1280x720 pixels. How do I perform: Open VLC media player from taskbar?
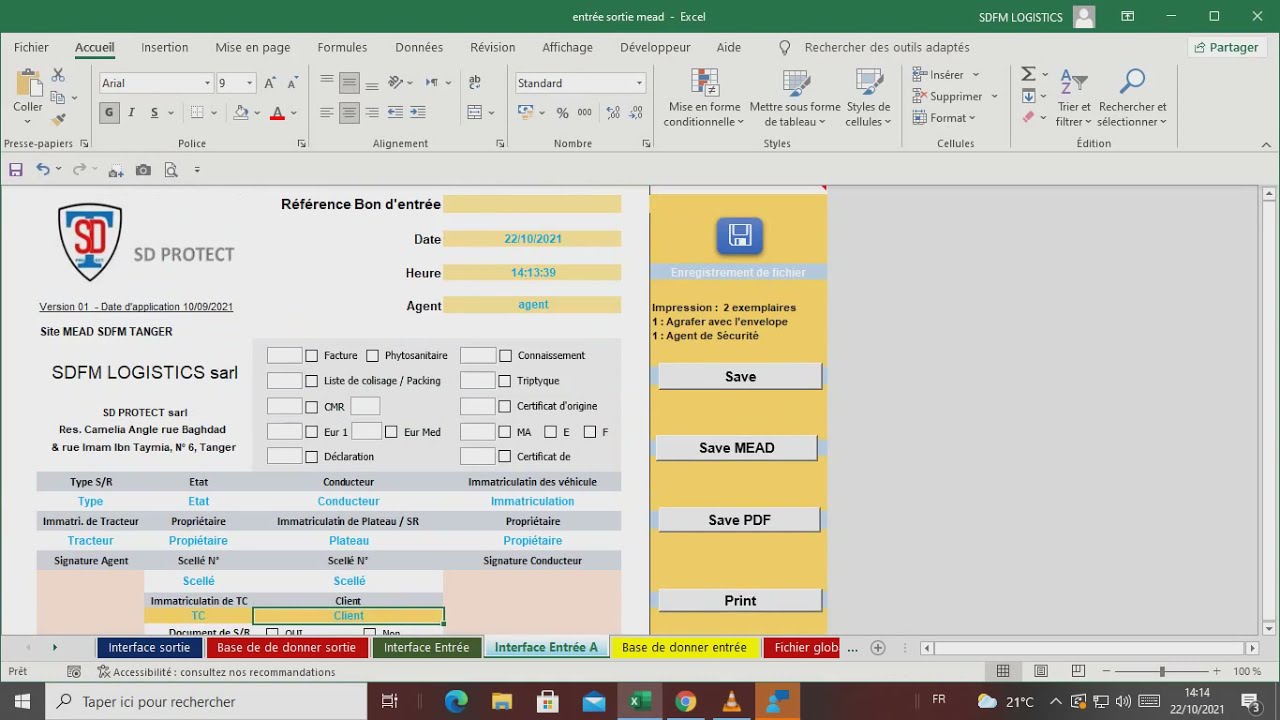click(732, 701)
